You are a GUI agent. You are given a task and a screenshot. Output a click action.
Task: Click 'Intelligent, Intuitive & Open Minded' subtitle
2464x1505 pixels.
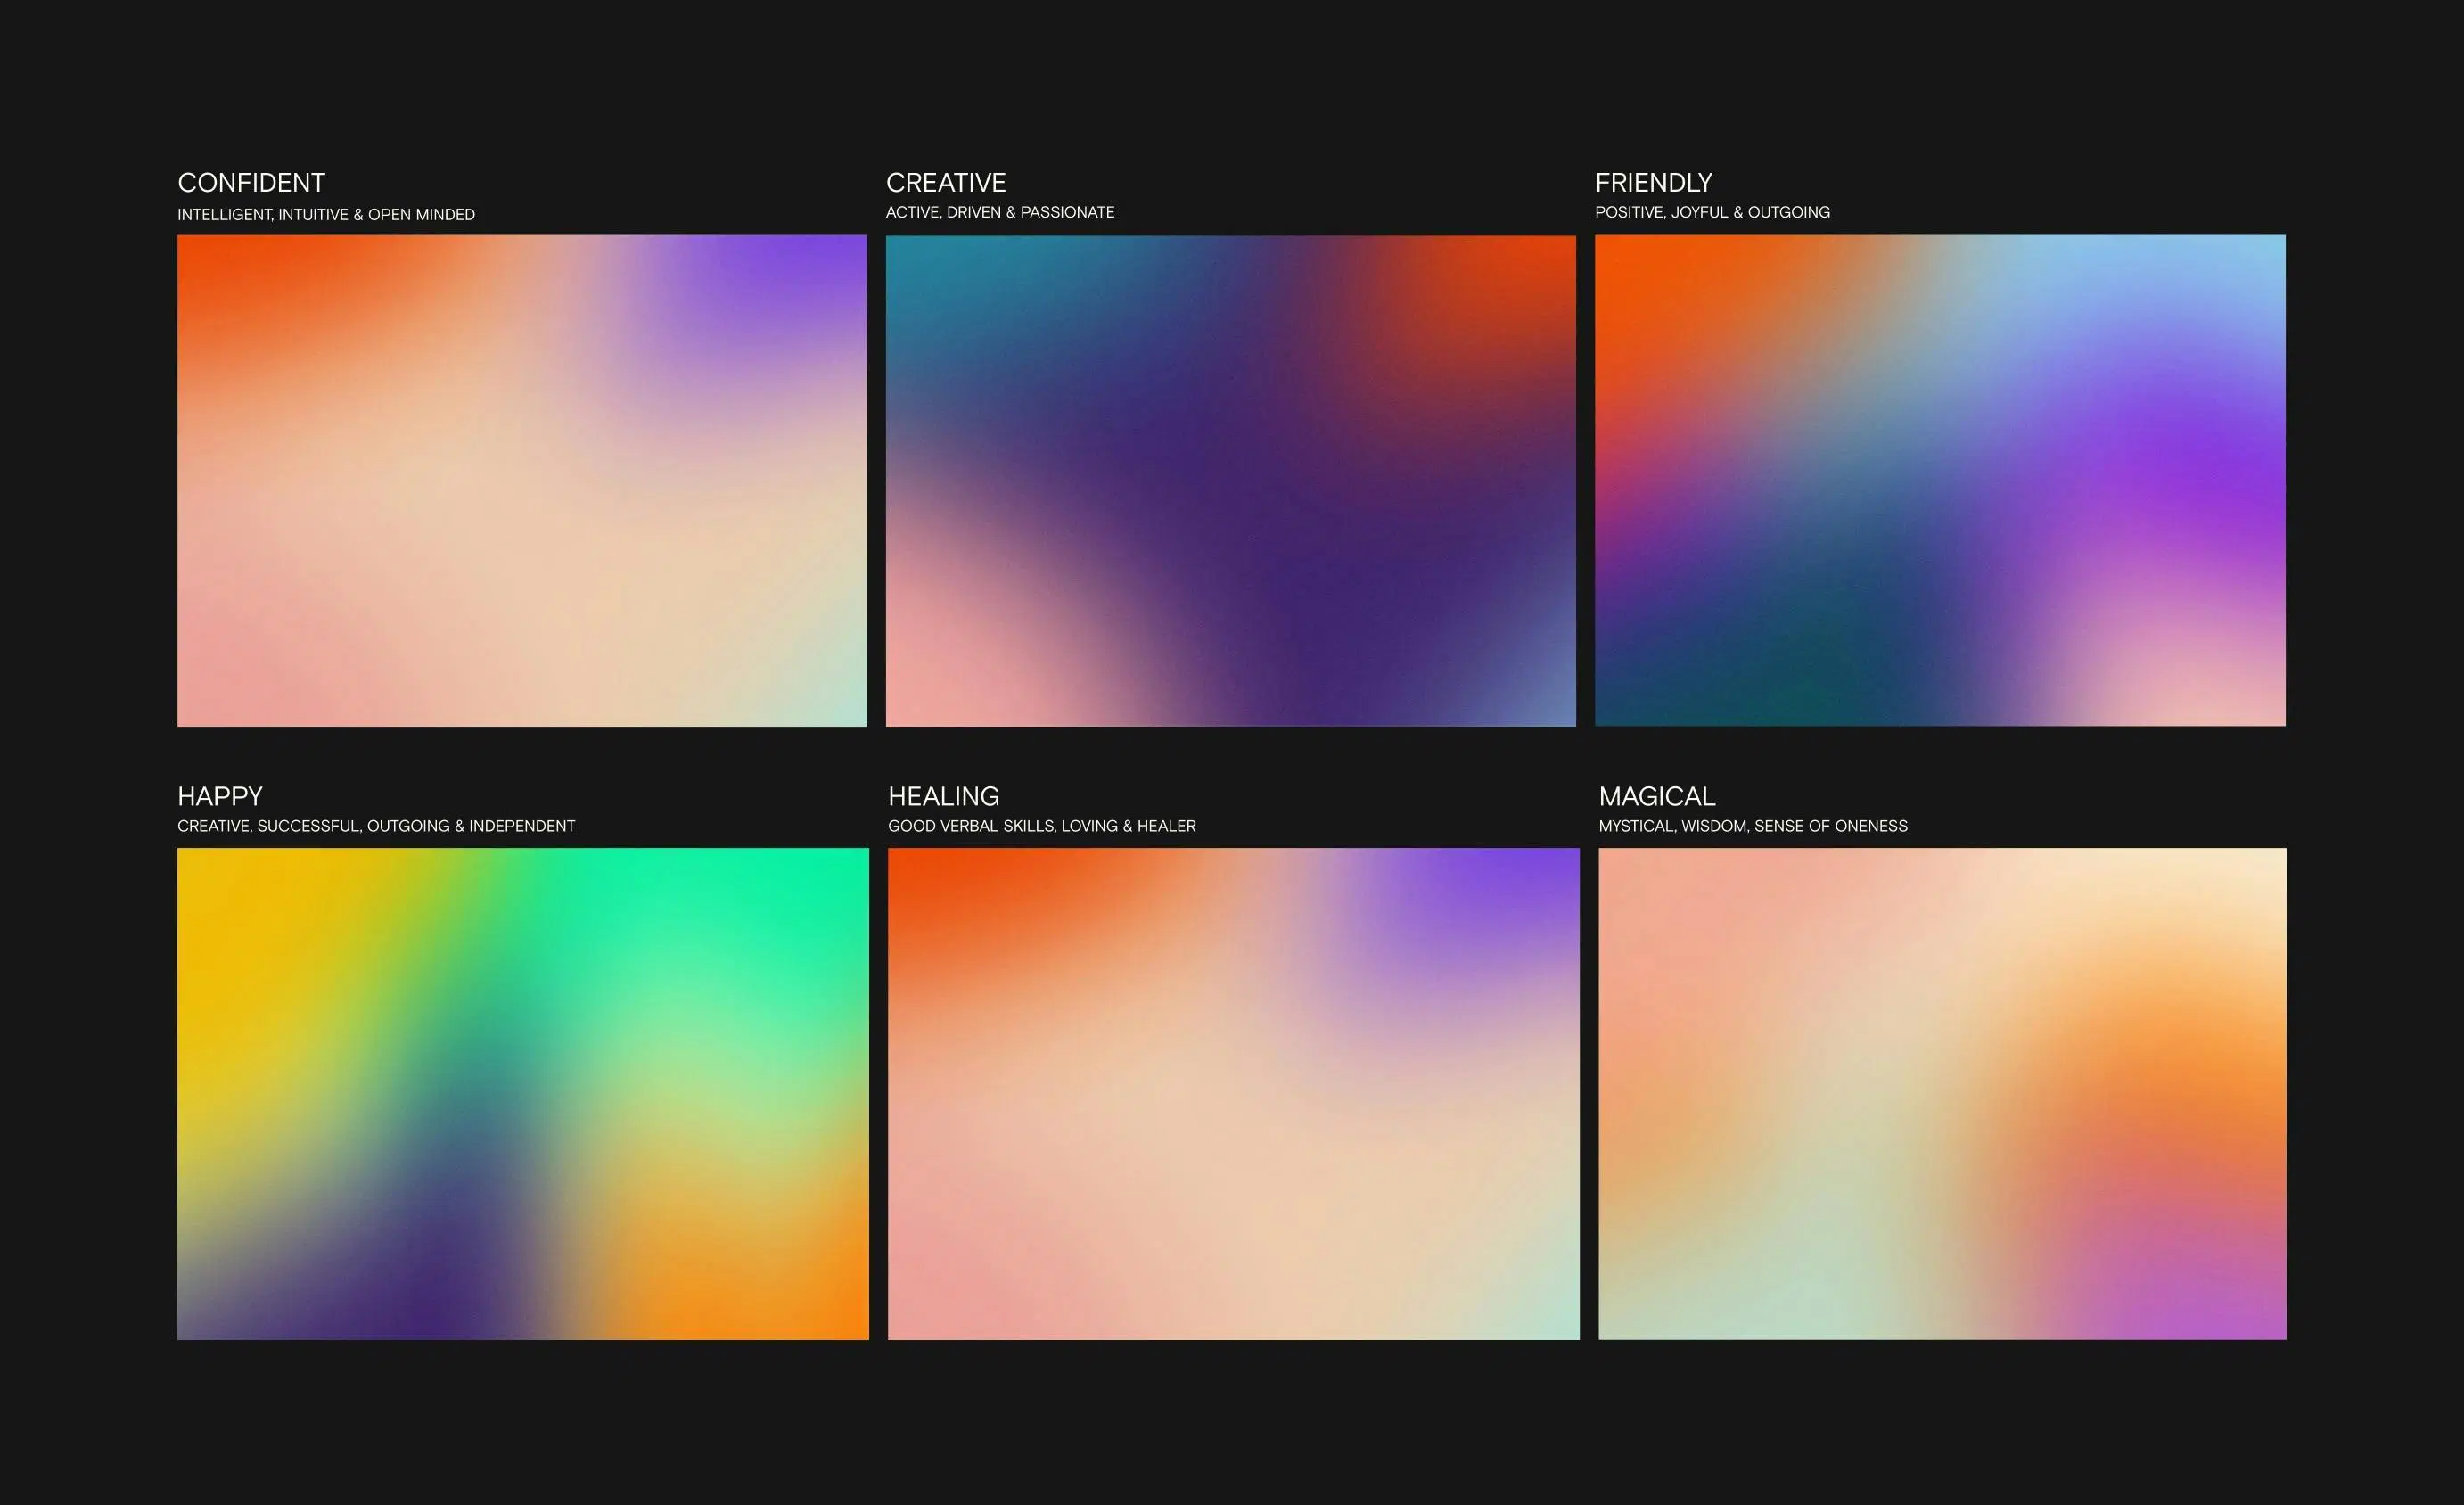[x=326, y=215]
